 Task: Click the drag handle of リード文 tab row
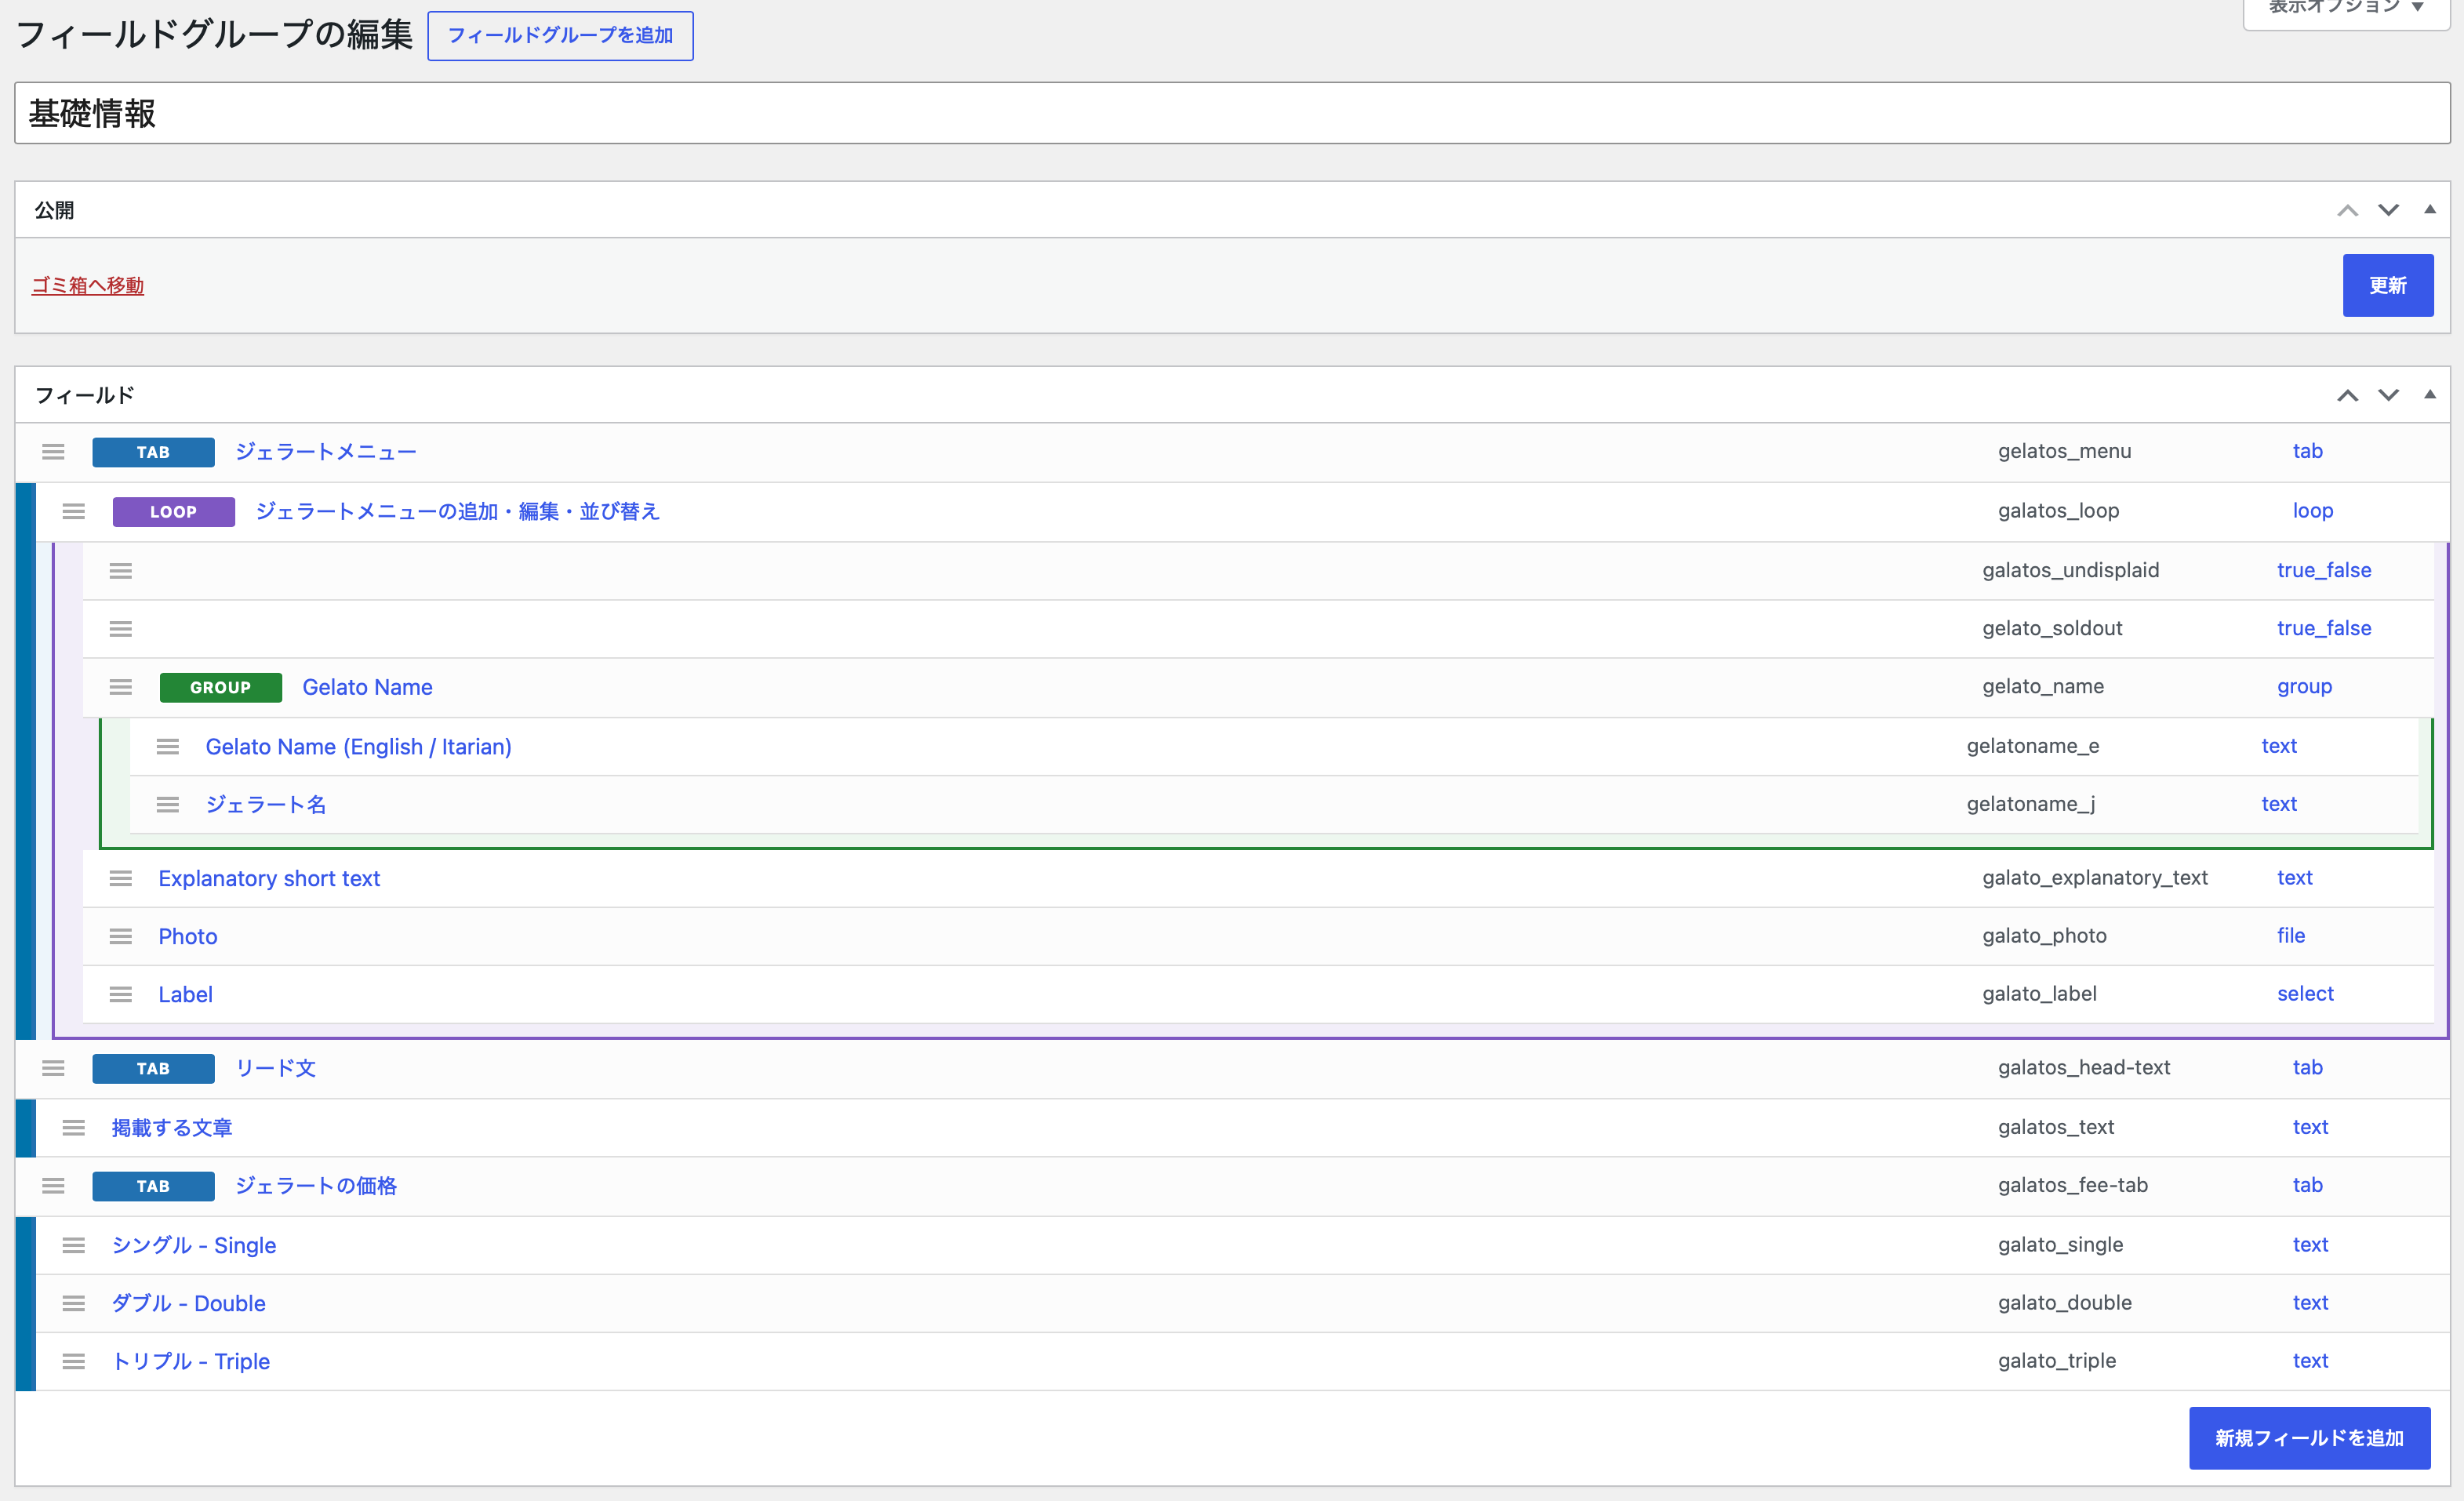[x=53, y=1068]
